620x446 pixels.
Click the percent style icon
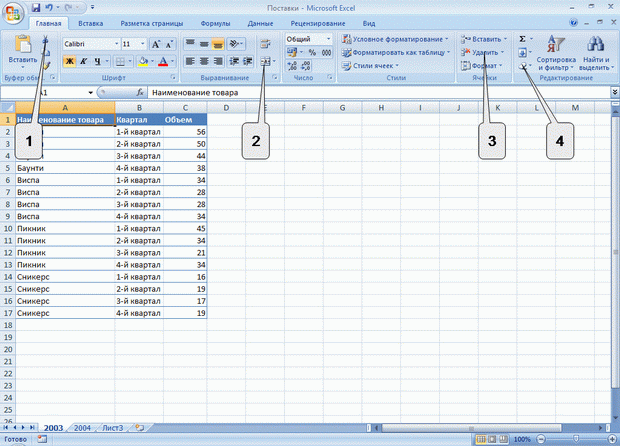tap(312, 52)
